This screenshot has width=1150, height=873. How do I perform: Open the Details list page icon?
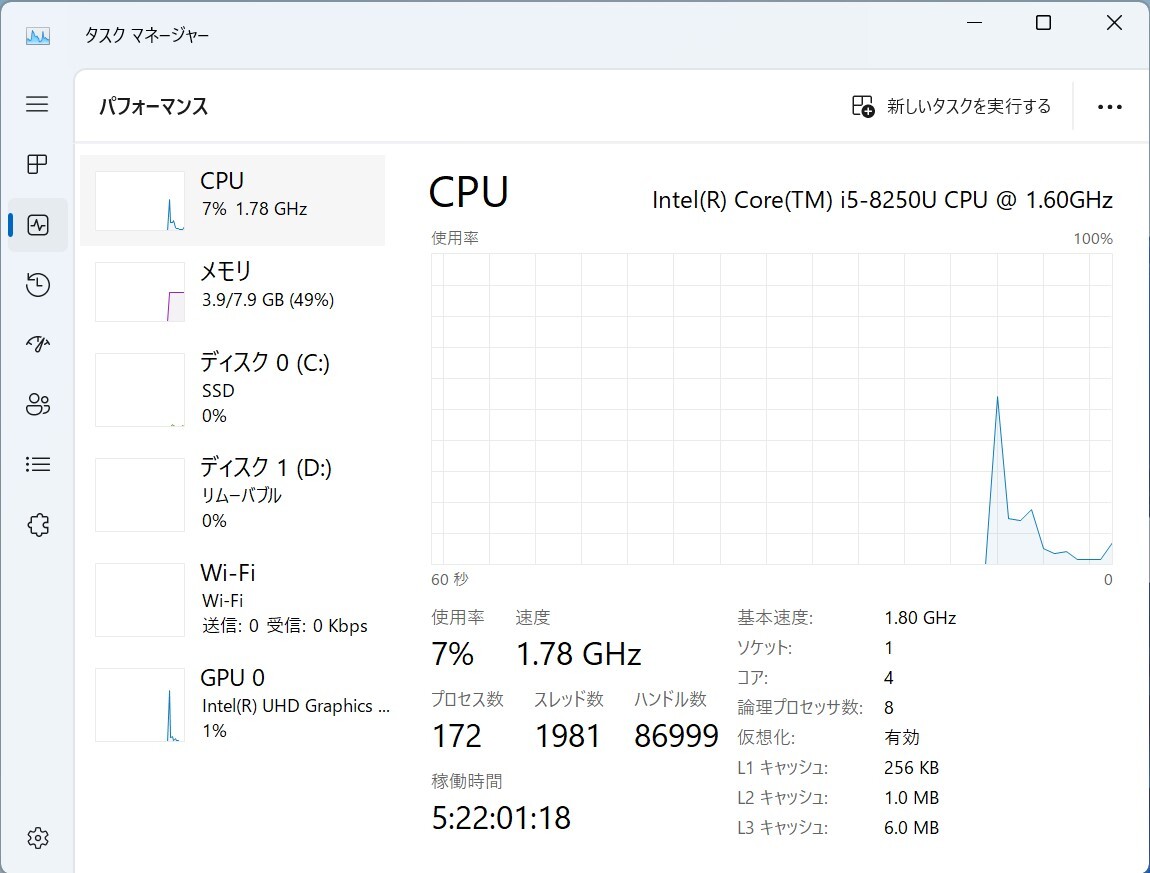tap(37, 464)
